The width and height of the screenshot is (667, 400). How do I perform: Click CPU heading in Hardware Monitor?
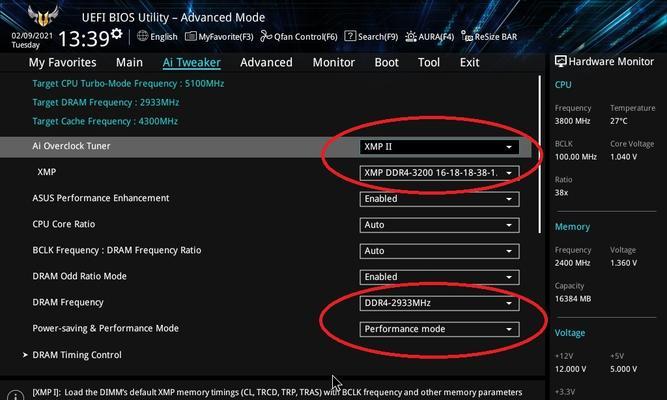coord(563,85)
